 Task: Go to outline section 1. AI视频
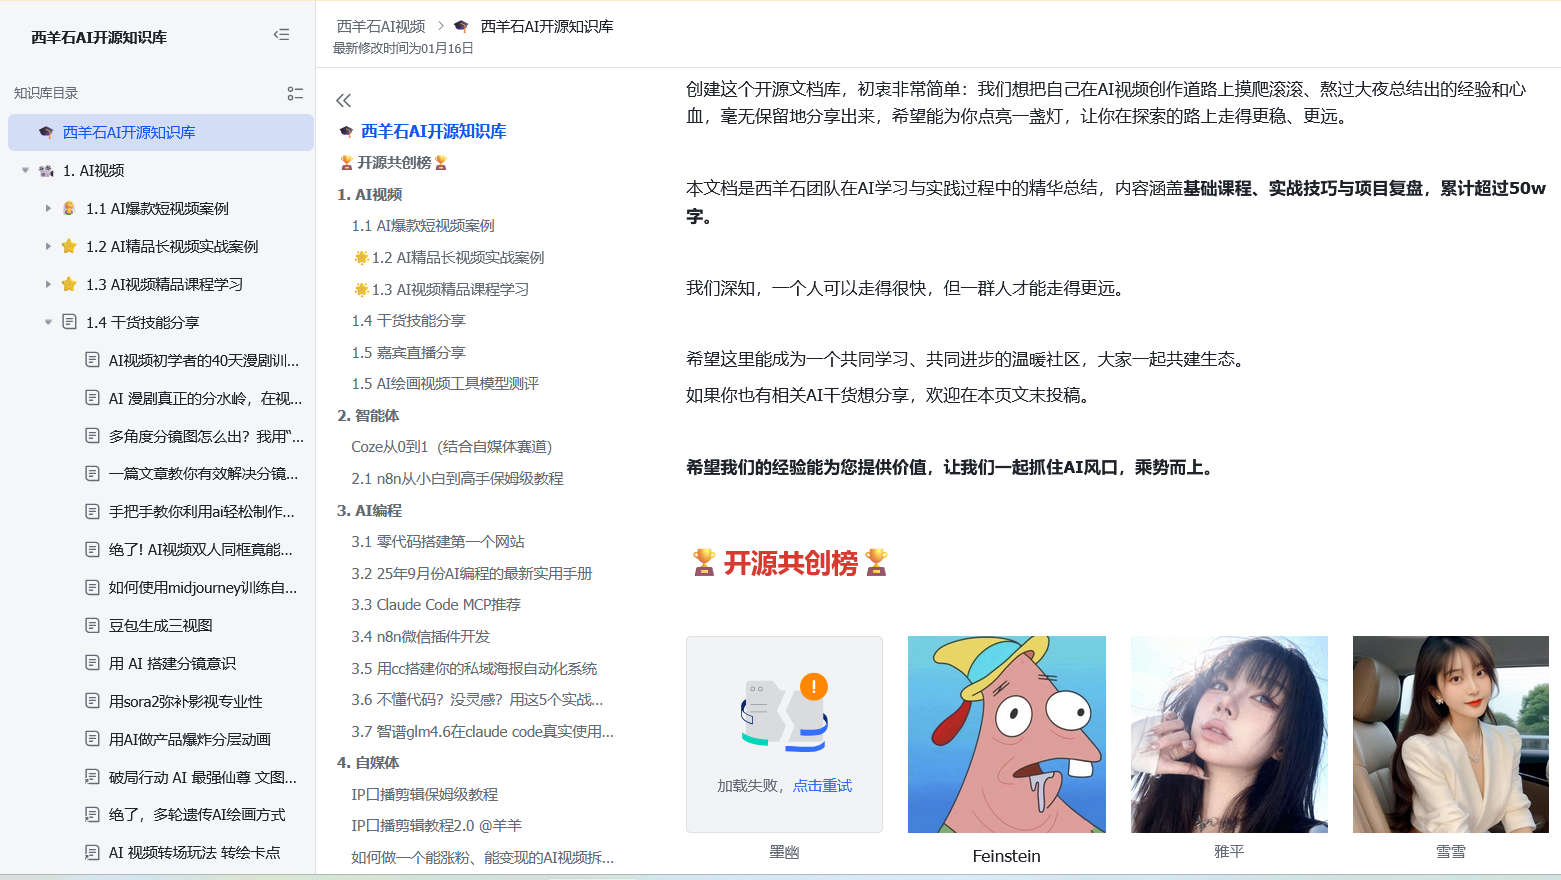pyautogui.click(x=370, y=194)
